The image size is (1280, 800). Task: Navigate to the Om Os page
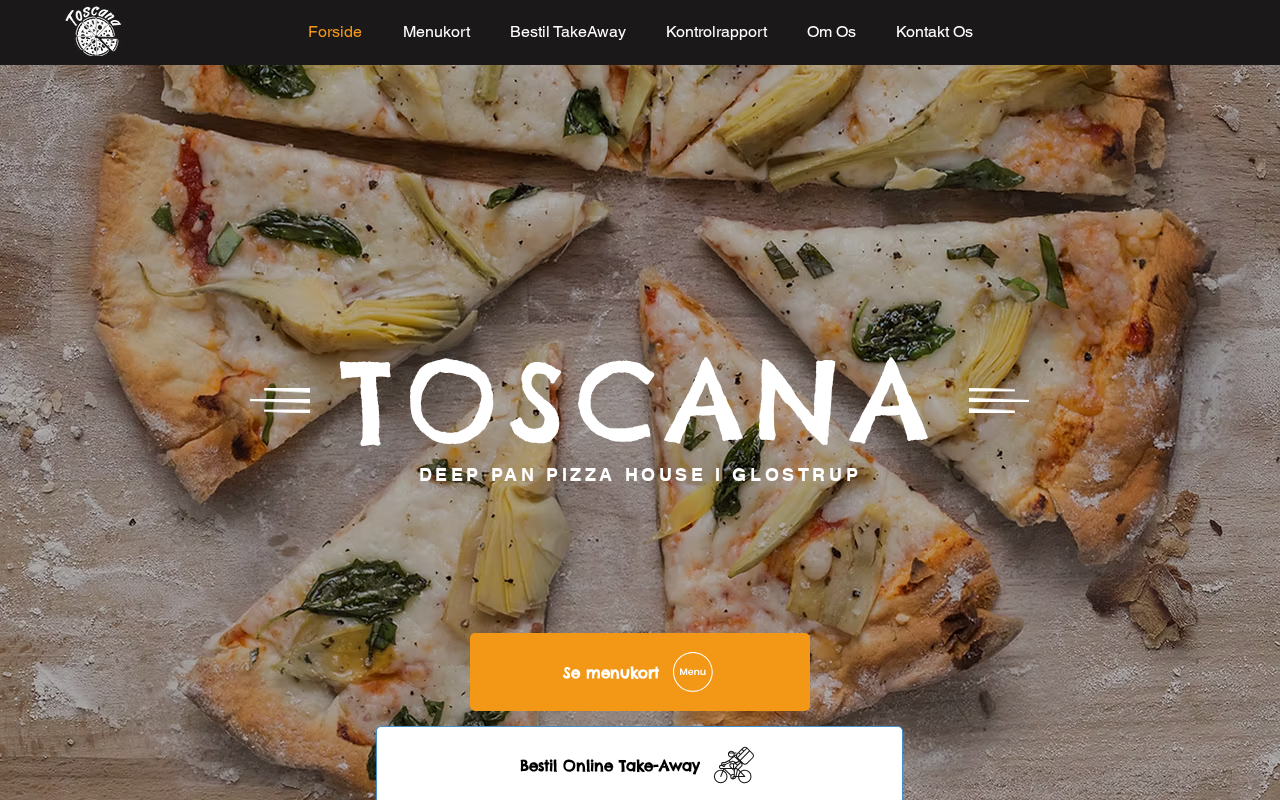(831, 32)
